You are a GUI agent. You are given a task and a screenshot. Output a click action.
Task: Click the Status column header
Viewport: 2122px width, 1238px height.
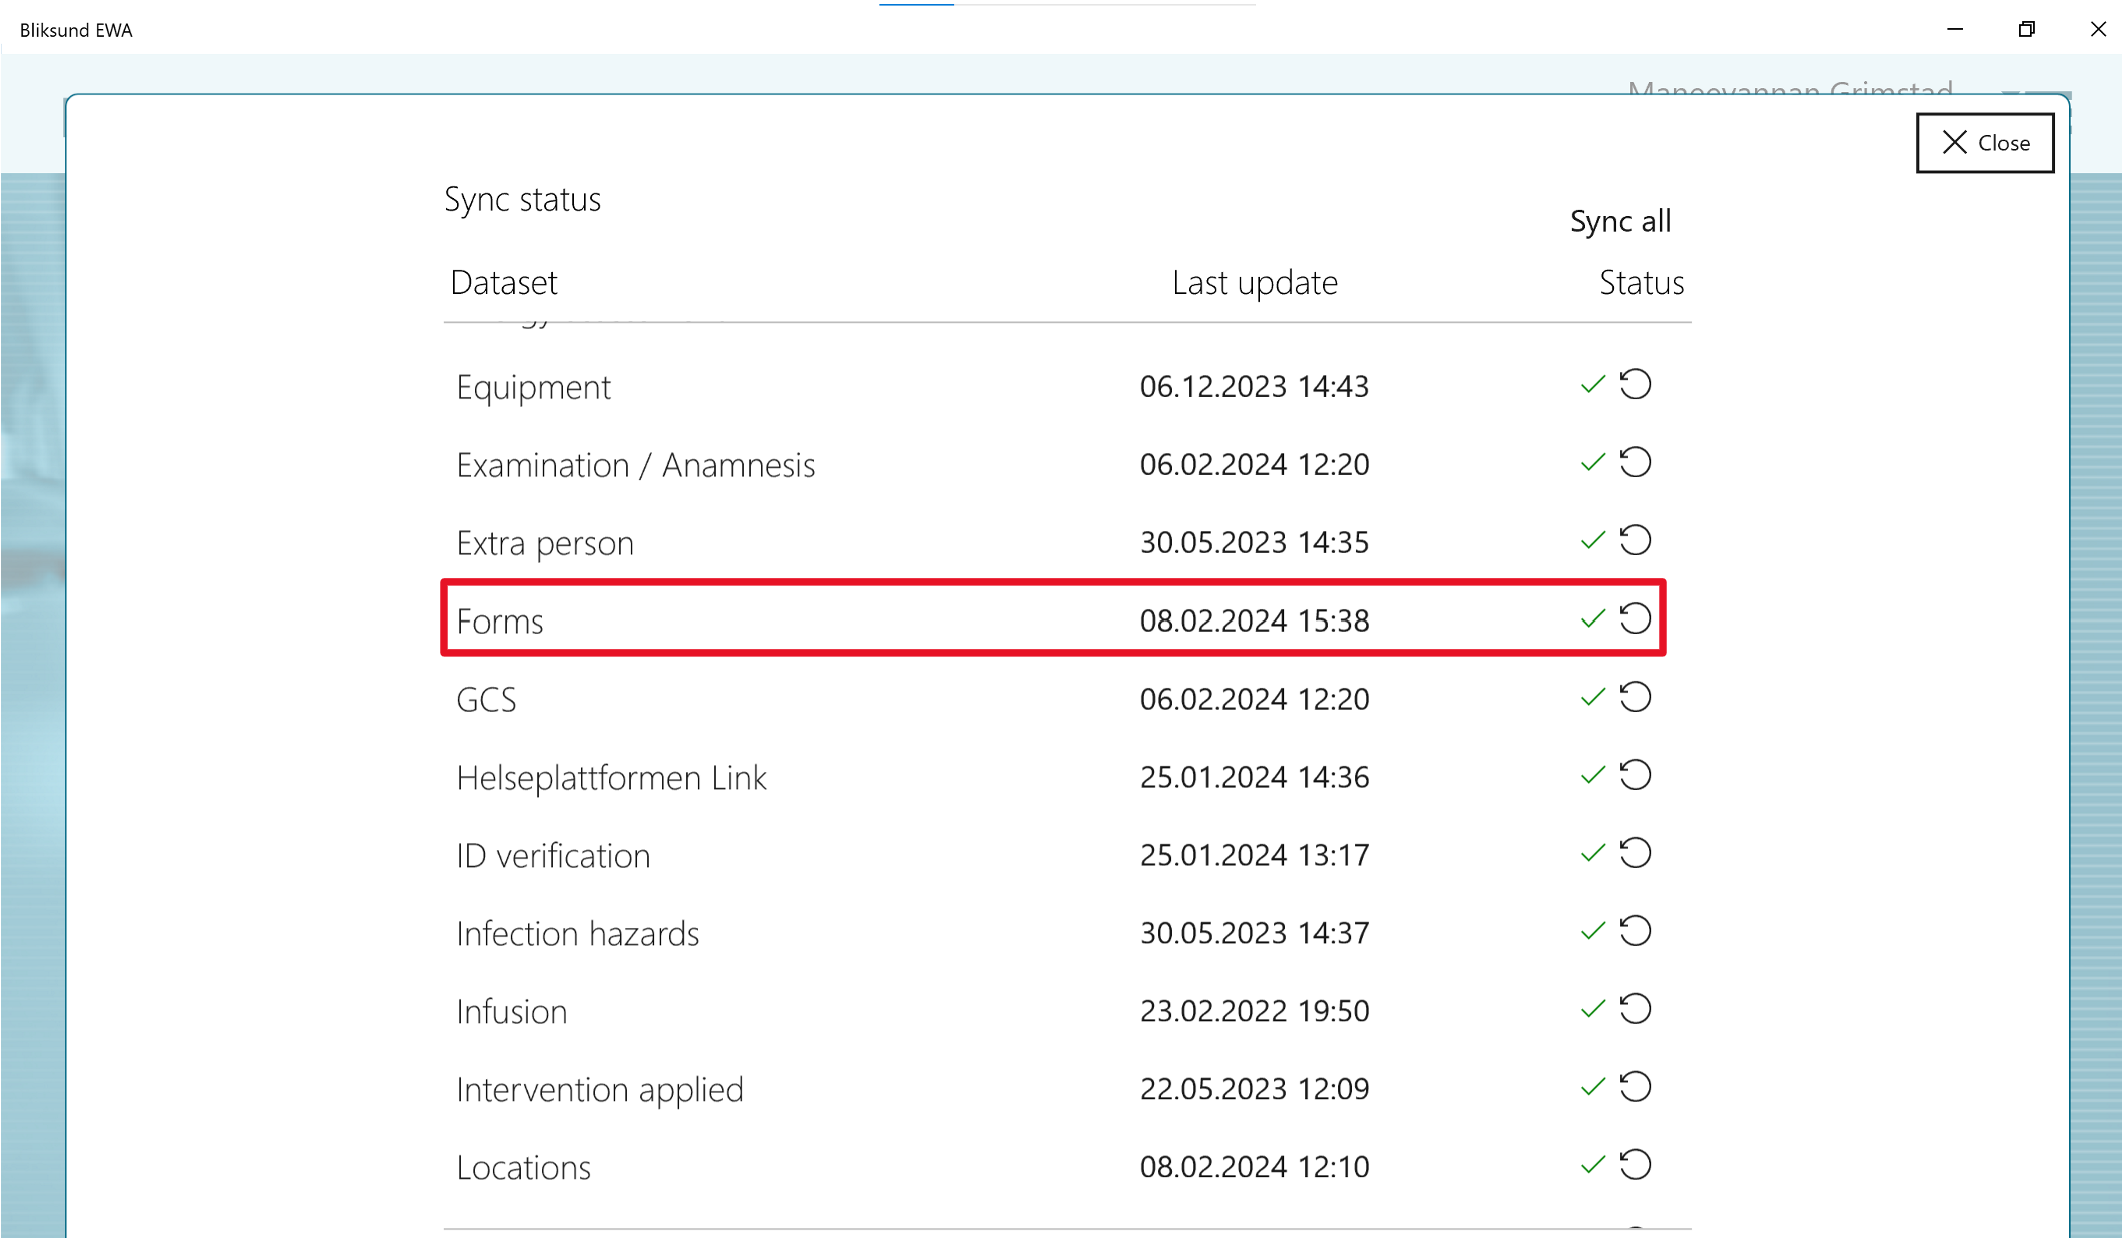(1641, 283)
